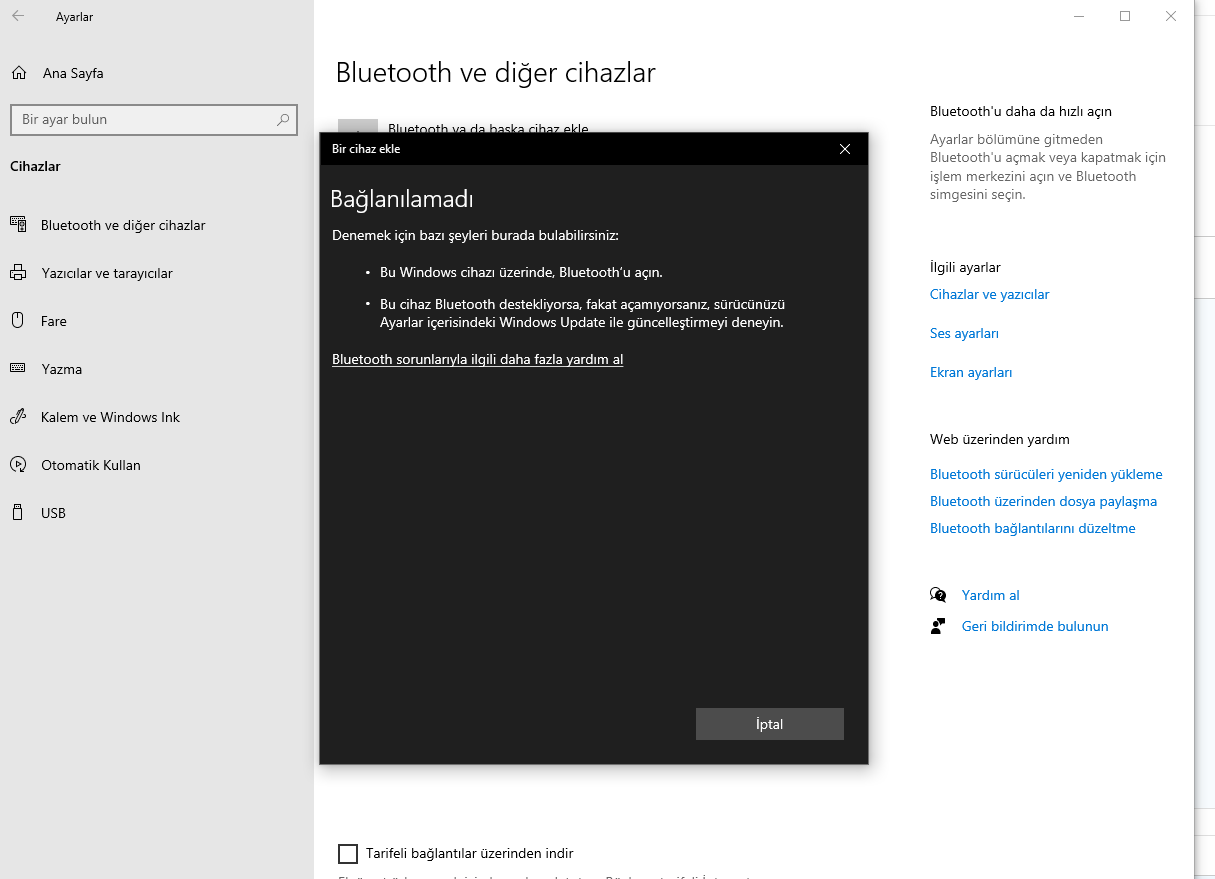Open Ses ayarları link
This screenshot has height=879, width=1215.
[x=964, y=333]
